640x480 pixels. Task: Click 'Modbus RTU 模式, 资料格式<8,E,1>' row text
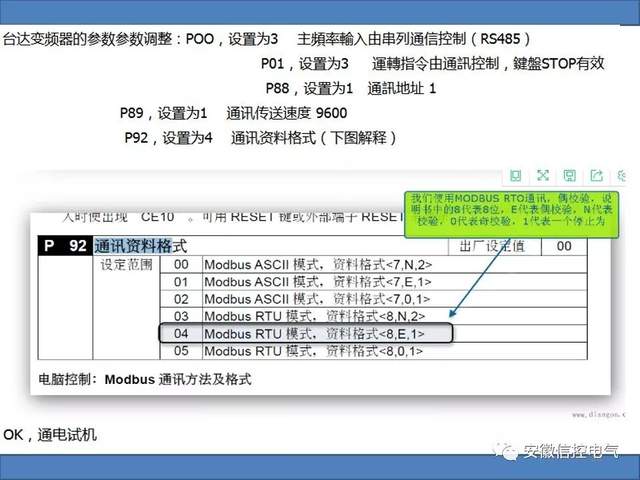pyautogui.click(x=314, y=334)
